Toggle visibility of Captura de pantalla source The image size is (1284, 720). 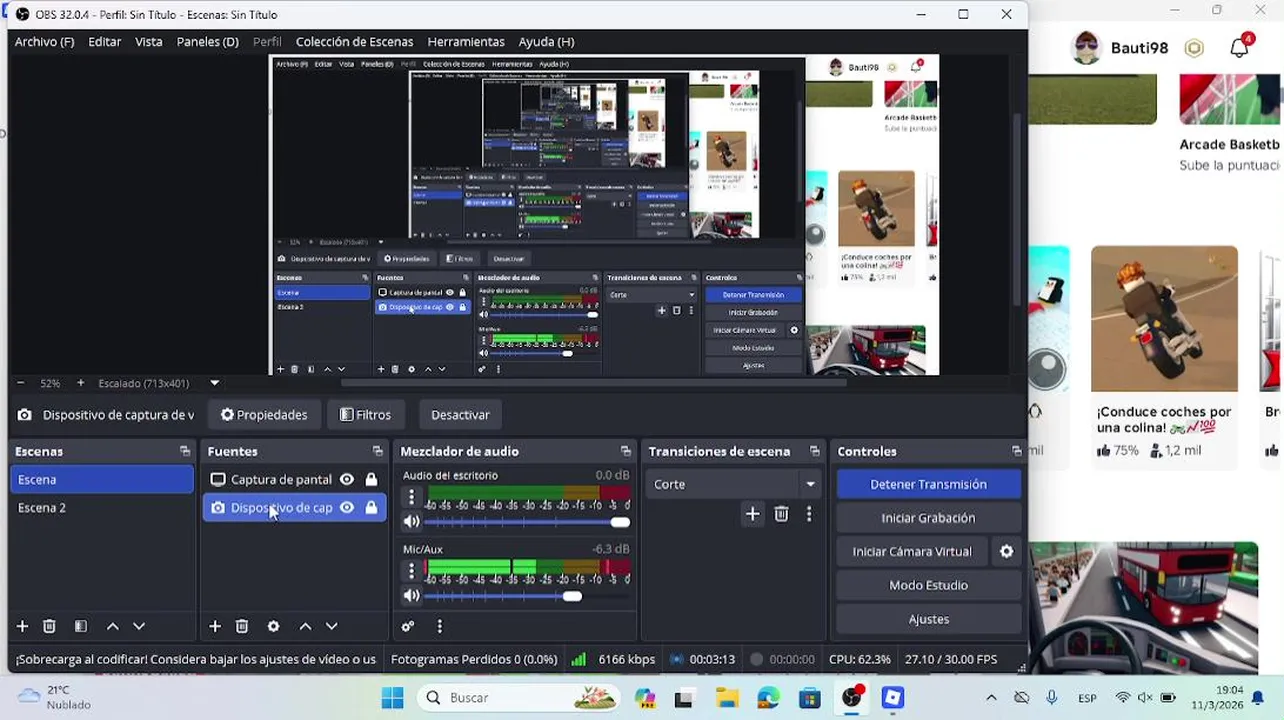click(347, 479)
